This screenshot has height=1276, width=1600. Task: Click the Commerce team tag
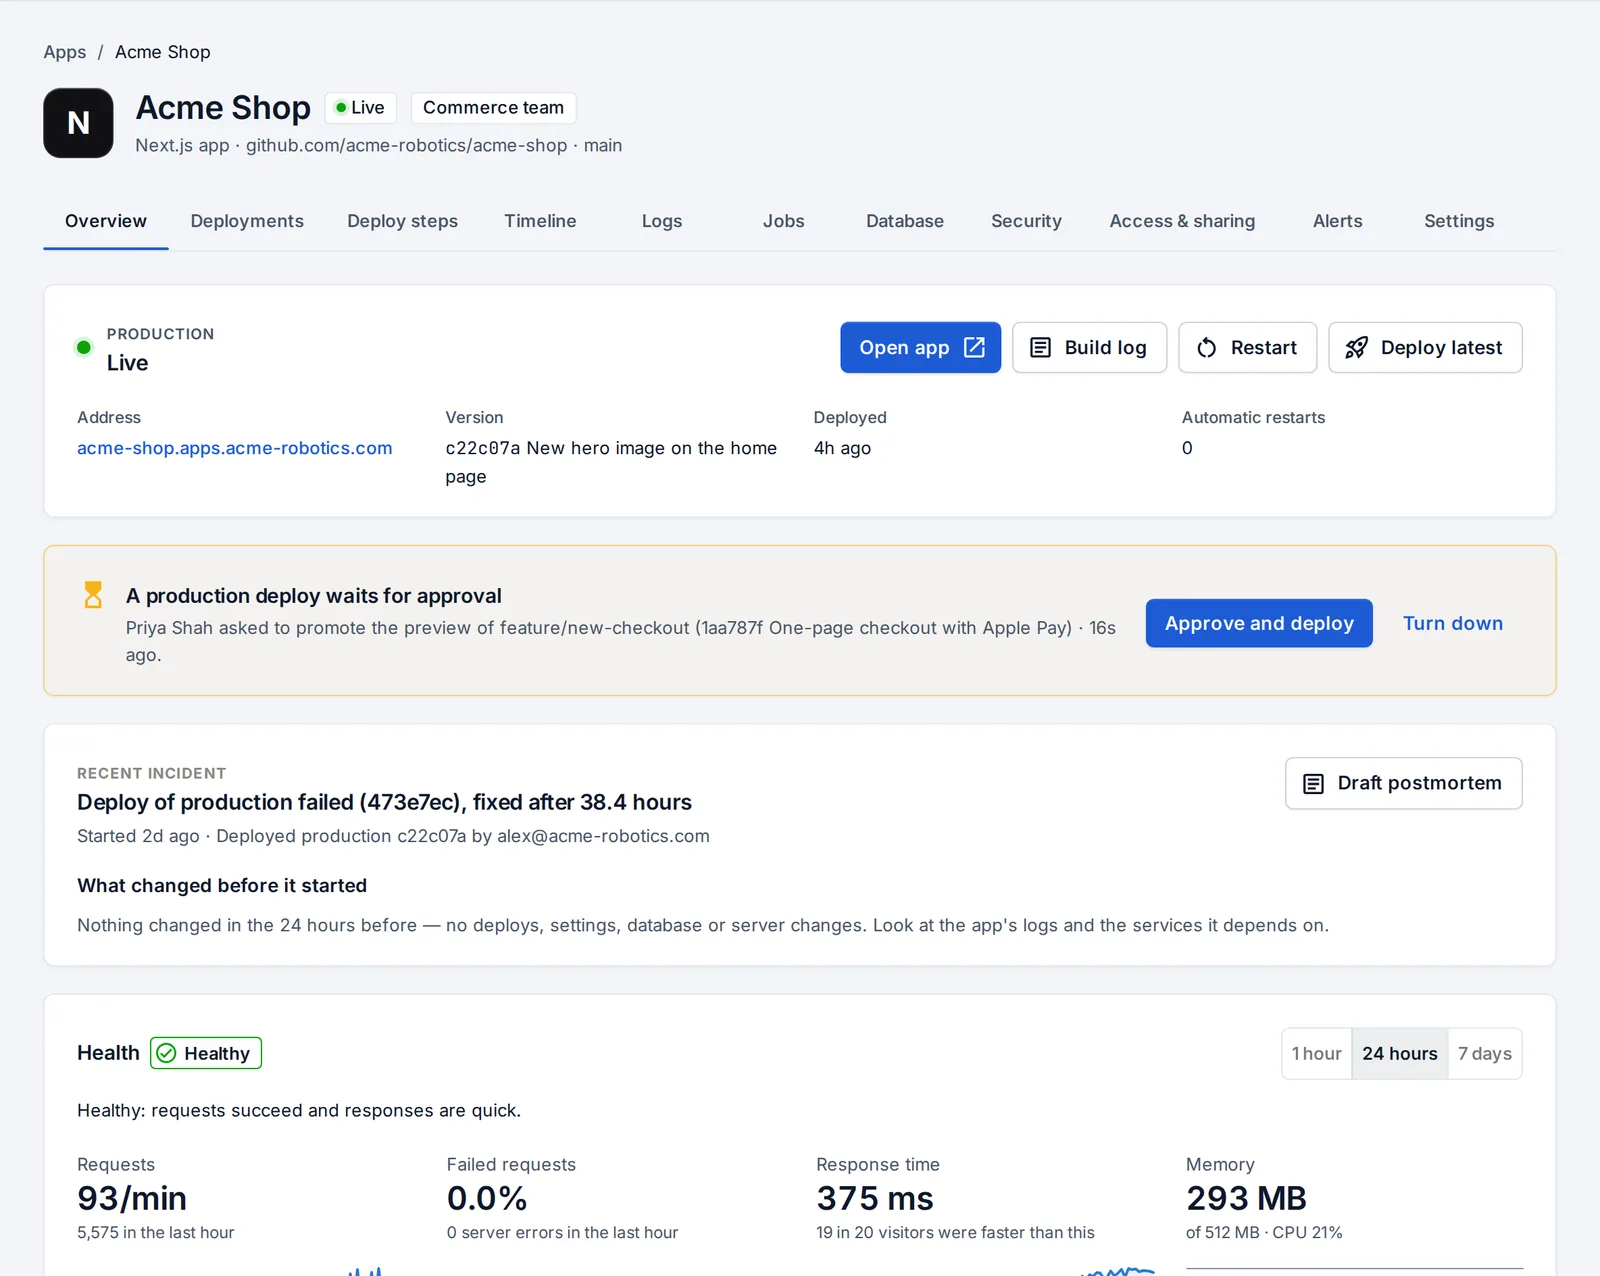click(493, 107)
